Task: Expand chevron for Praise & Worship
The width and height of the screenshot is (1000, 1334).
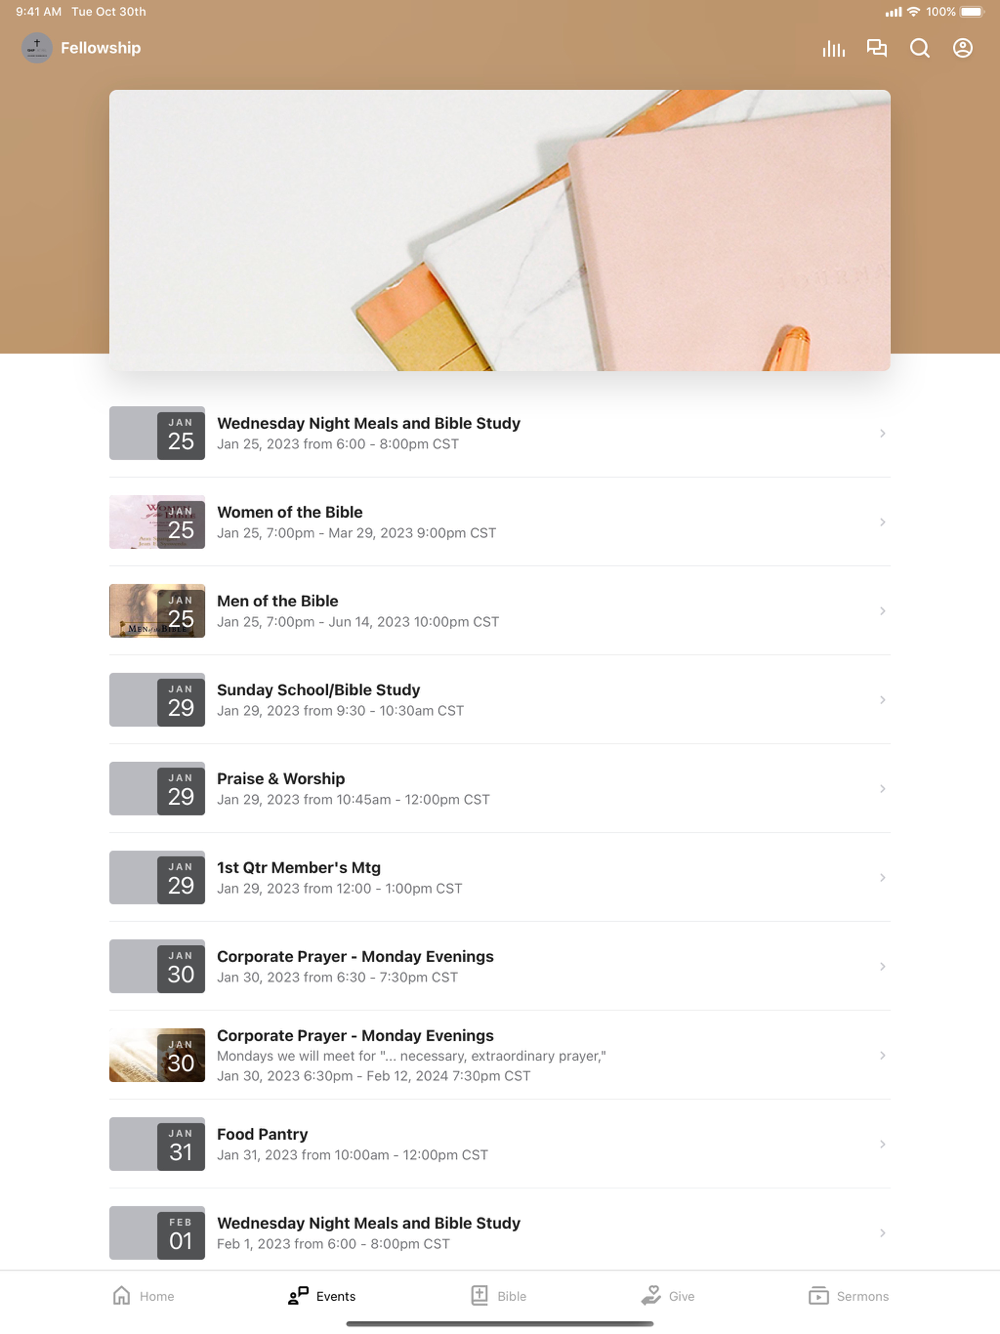Action: pyautogui.click(x=882, y=789)
